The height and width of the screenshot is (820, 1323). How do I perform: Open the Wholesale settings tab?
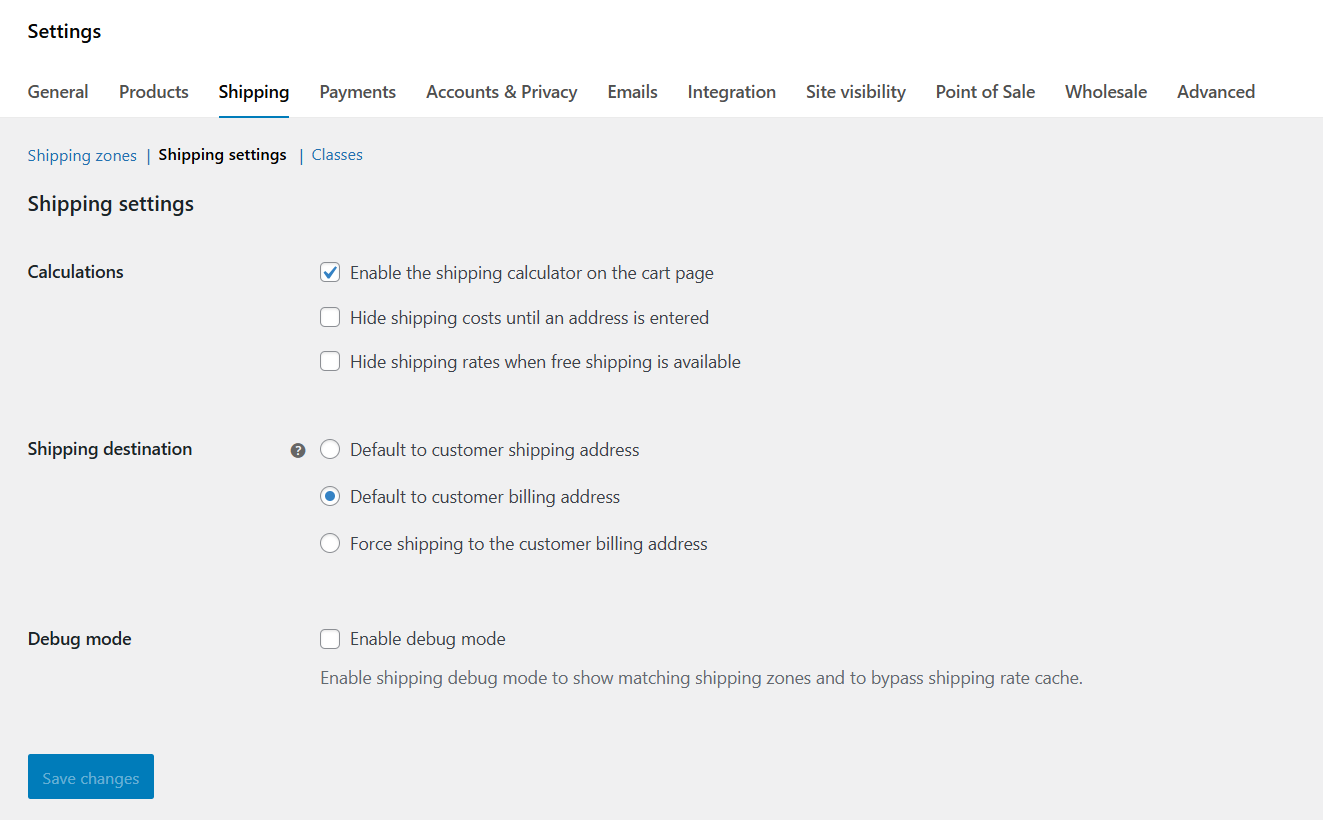tap(1105, 91)
